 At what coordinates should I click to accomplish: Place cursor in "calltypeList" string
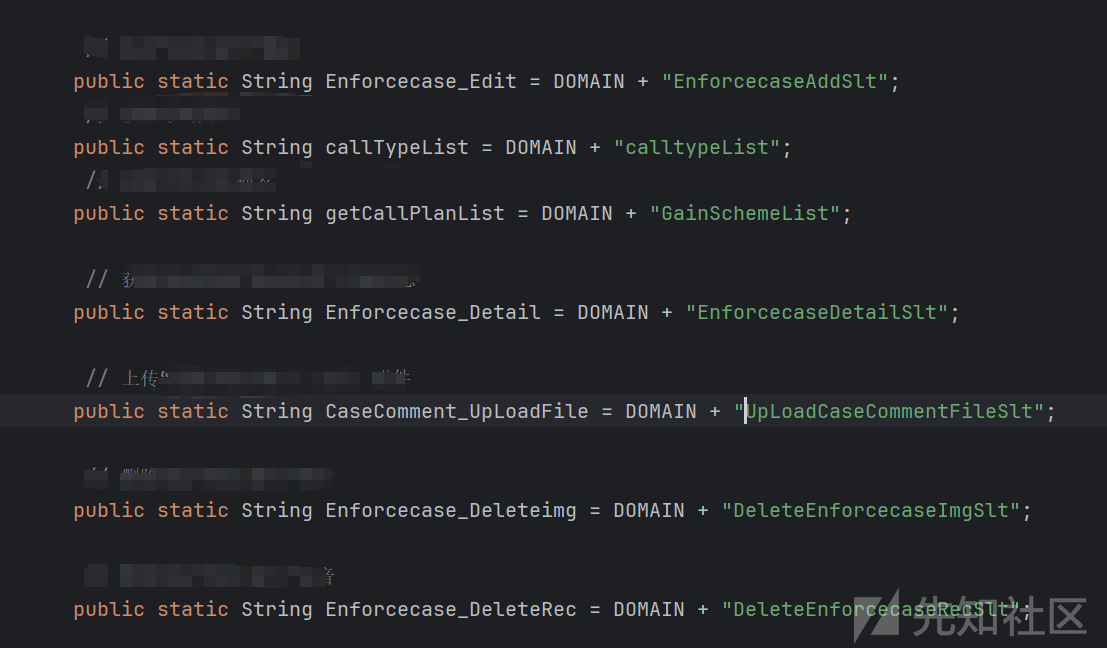pyautogui.click(x=697, y=148)
